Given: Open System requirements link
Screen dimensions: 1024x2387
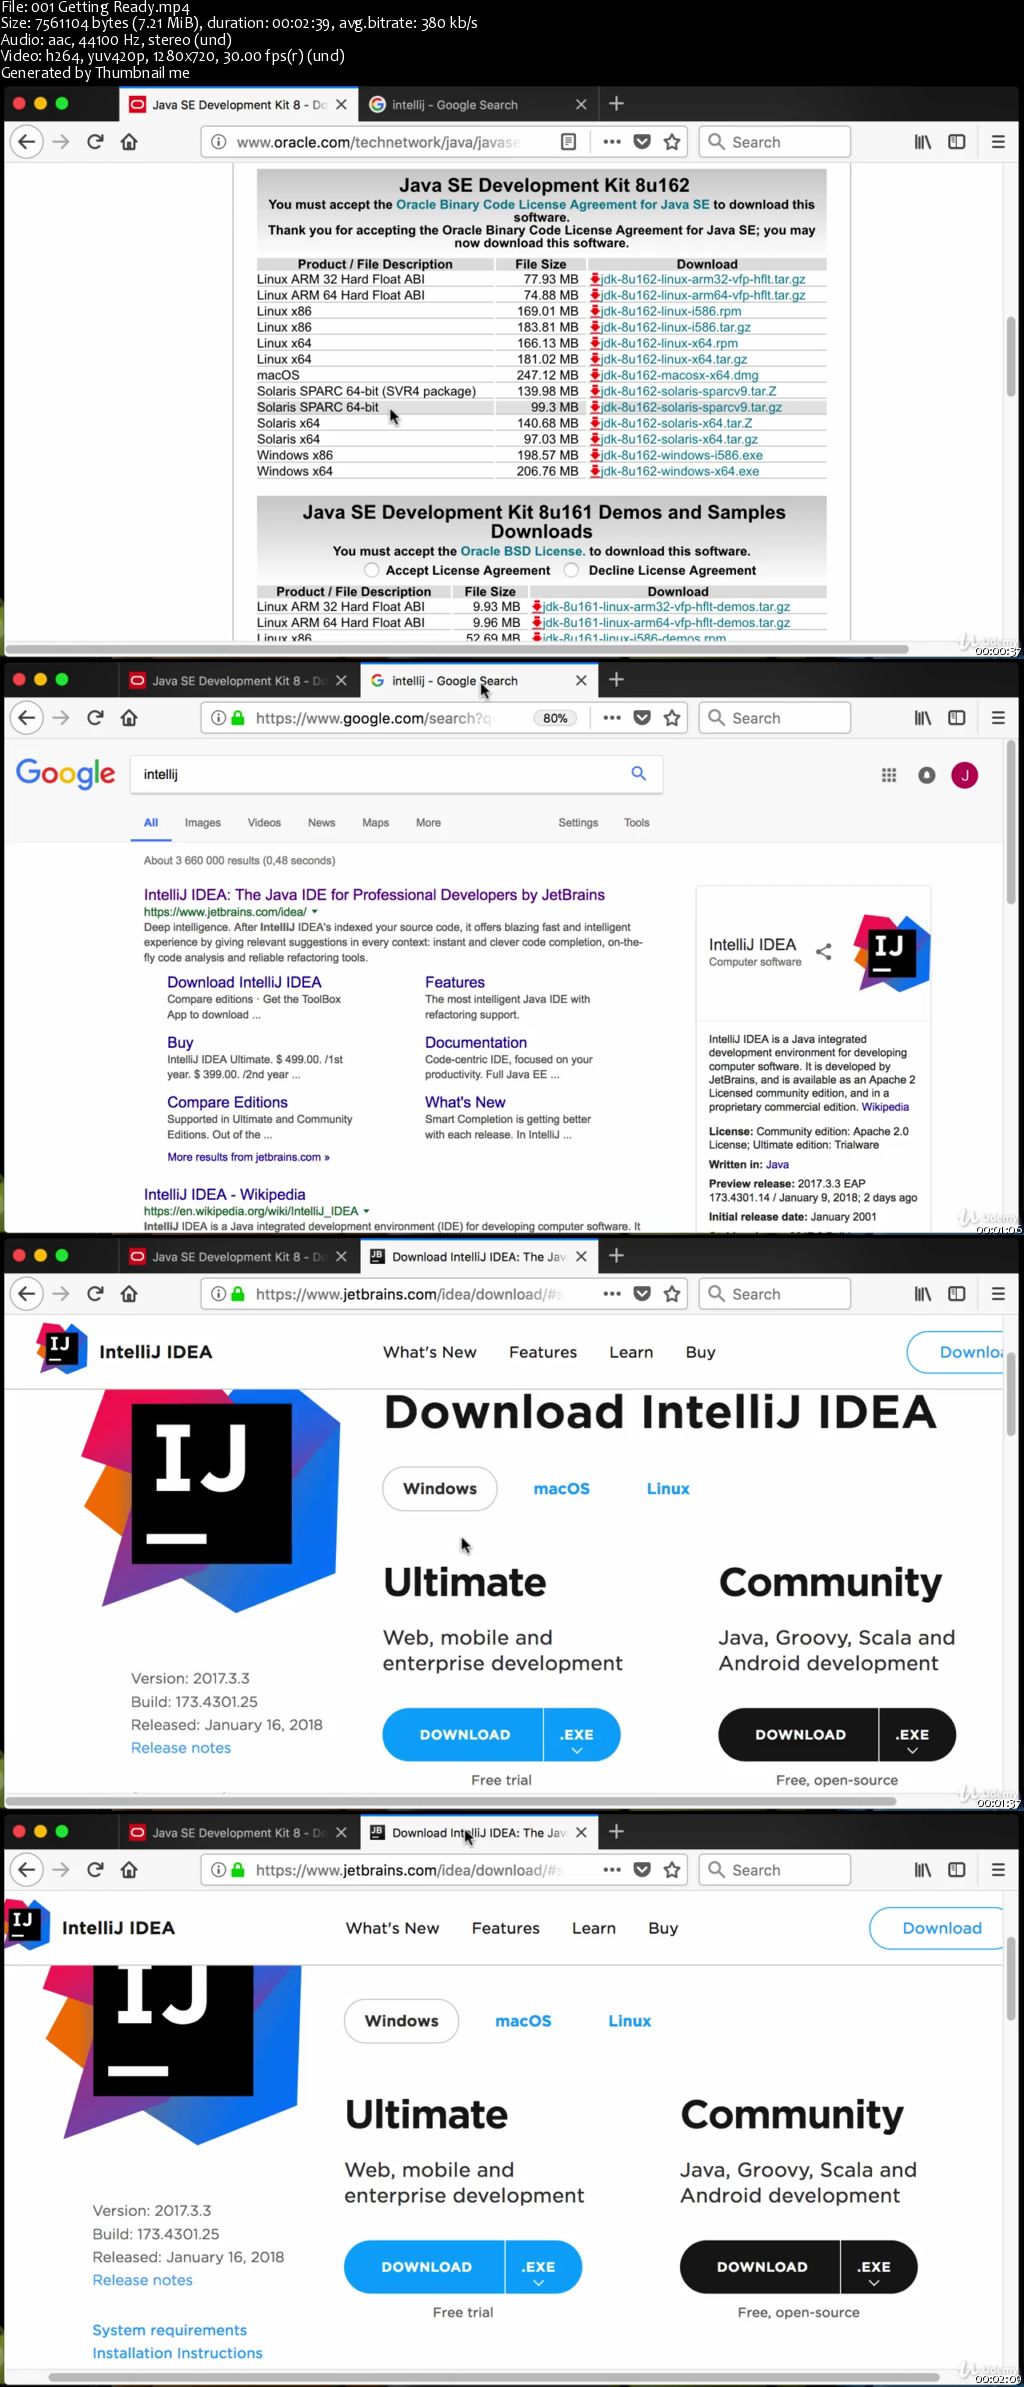Looking at the screenshot, I should tap(170, 2329).
